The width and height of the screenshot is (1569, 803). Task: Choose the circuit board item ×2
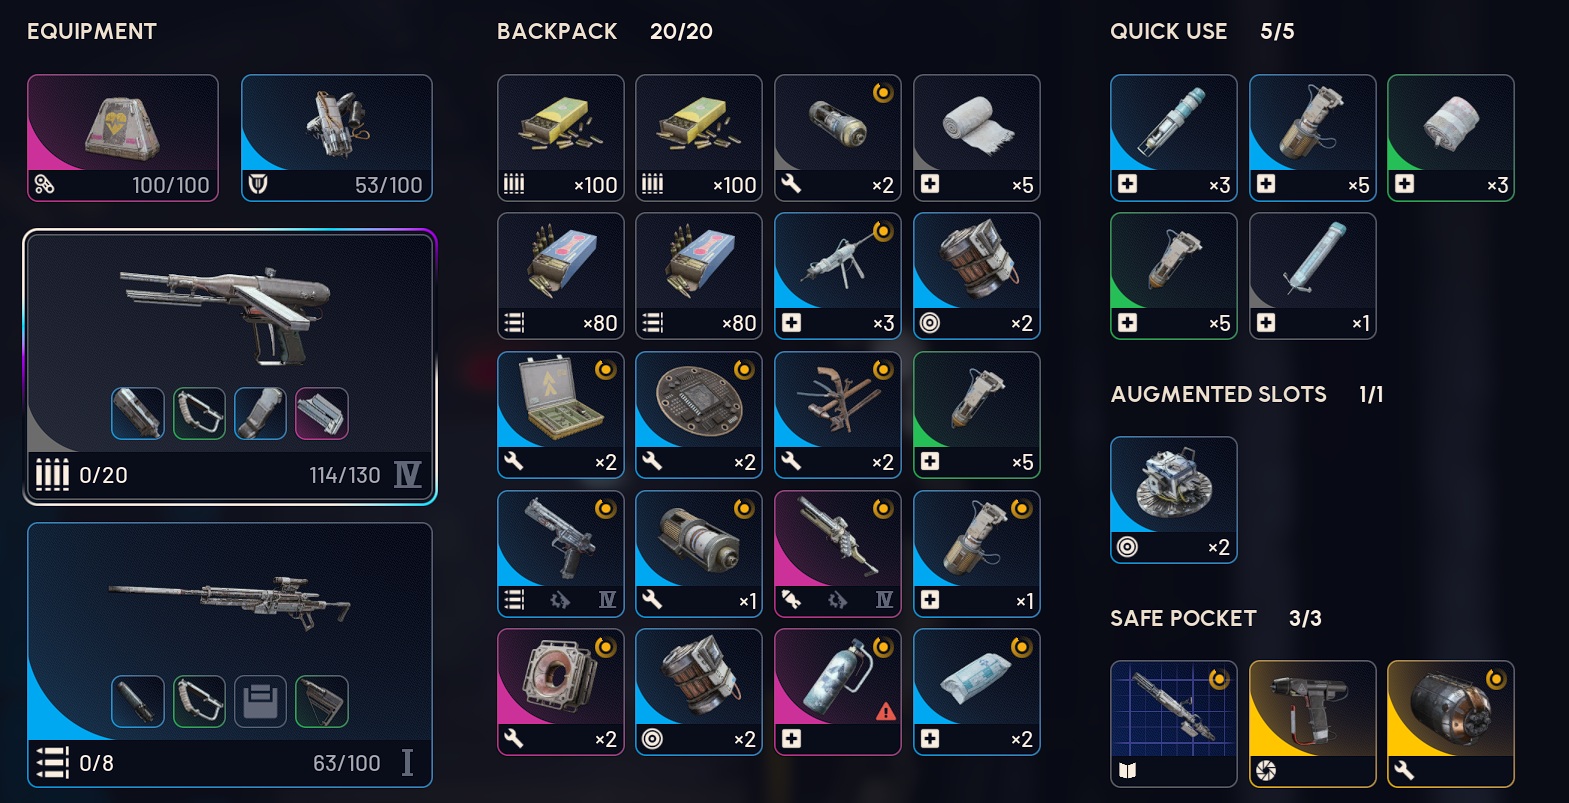coord(699,415)
